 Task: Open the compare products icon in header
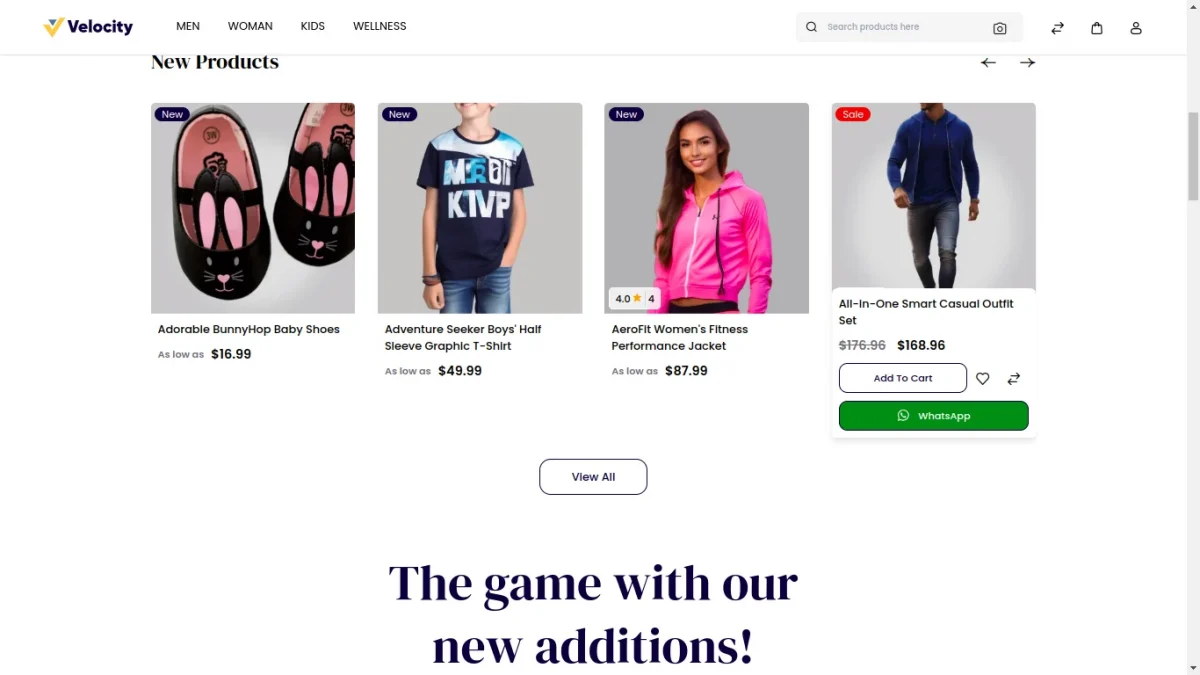coord(1057,28)
